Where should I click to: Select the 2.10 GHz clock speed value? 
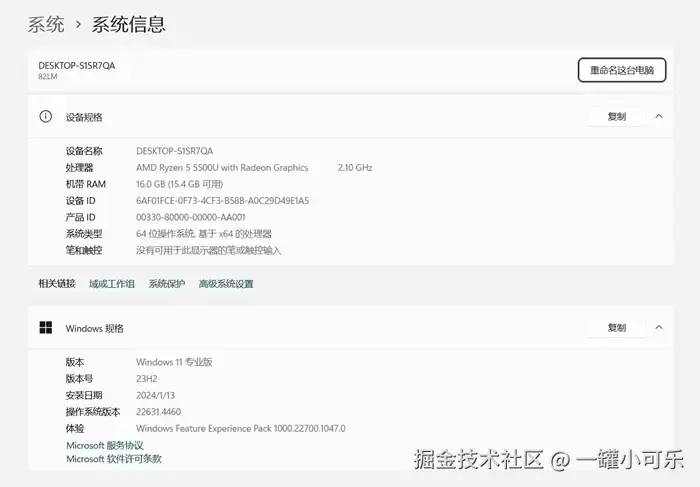355,167
